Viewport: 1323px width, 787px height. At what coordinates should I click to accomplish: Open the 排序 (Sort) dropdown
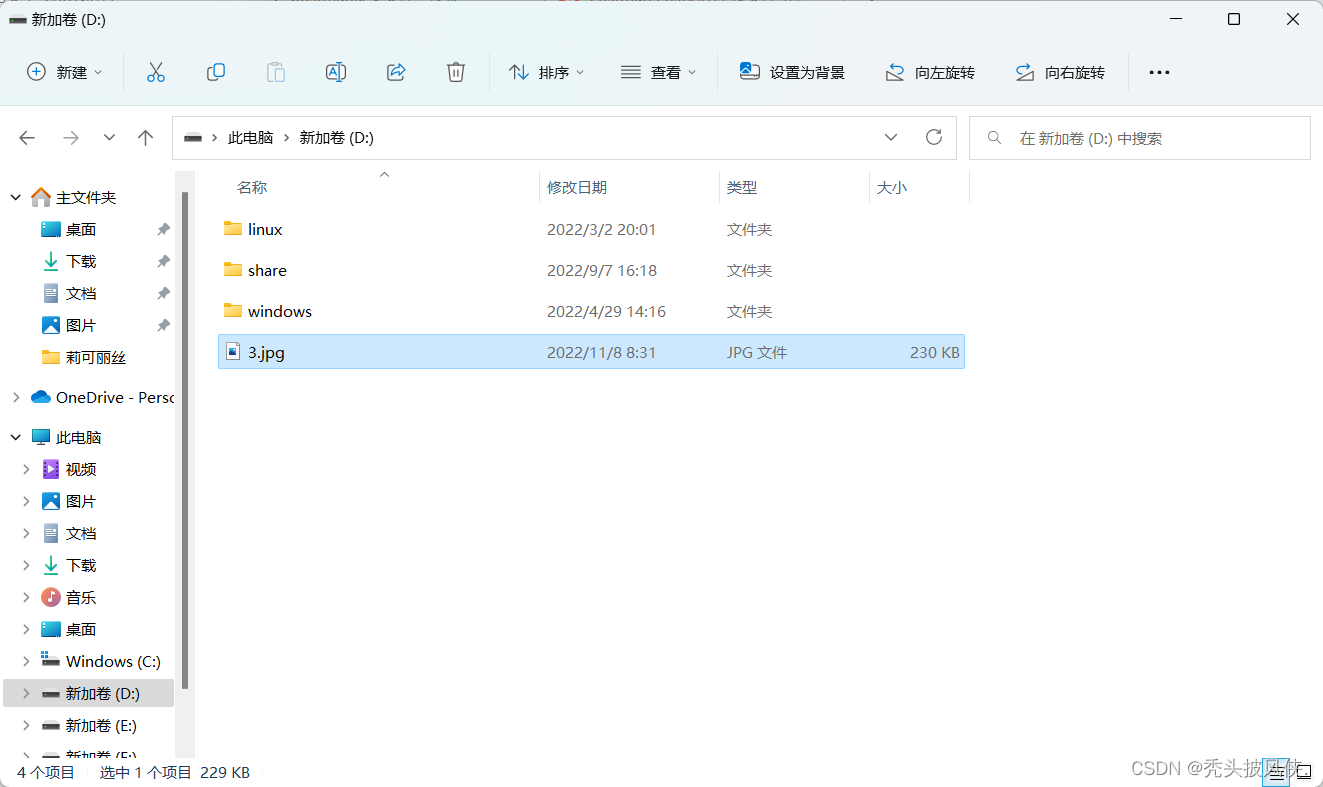pyautogui.click(x=547, y=72)
